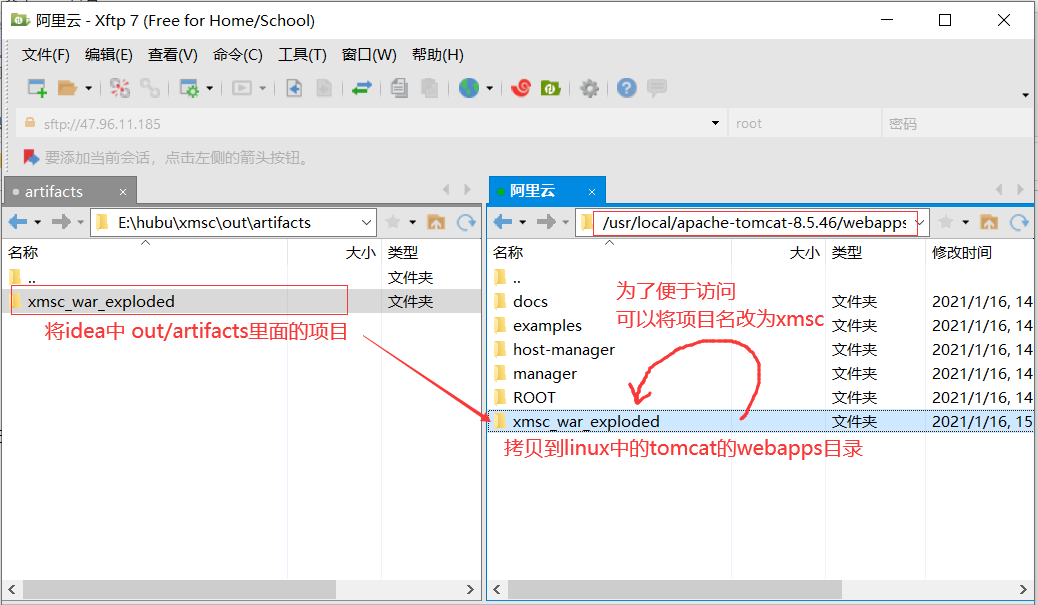
Task: Click the 密码 password input field
Action: tap(955, 124)
